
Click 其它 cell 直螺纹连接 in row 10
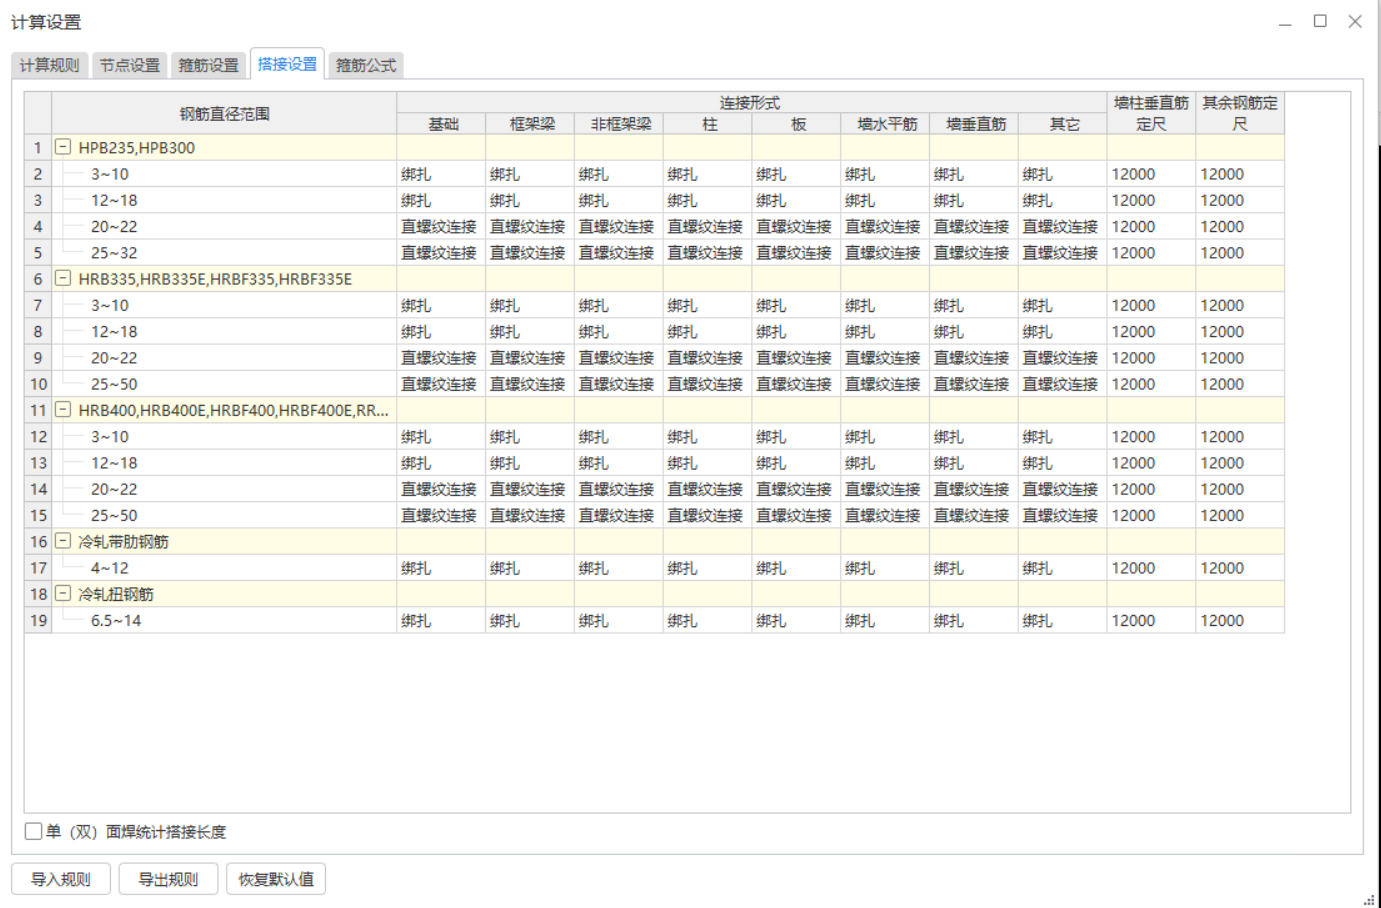click(1063, 384)
